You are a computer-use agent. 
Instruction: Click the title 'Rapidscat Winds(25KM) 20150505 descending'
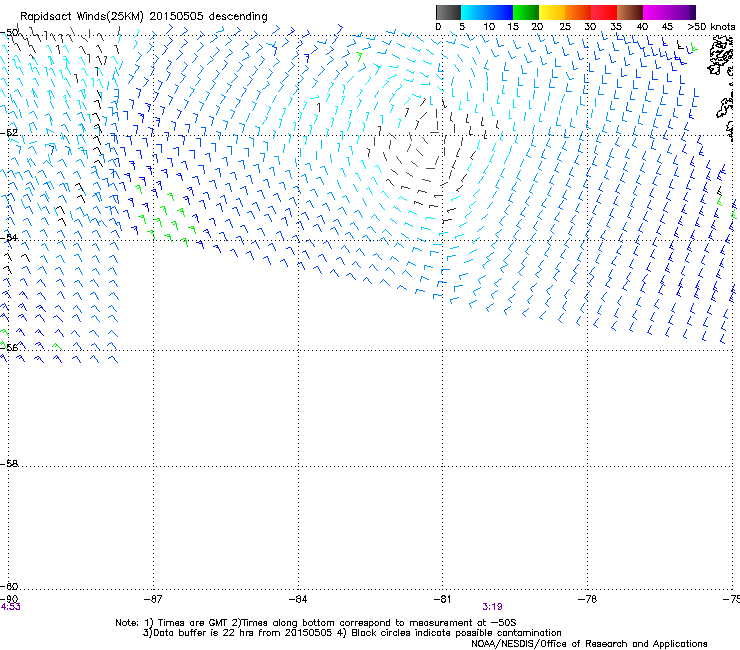(x=143, y=17)
